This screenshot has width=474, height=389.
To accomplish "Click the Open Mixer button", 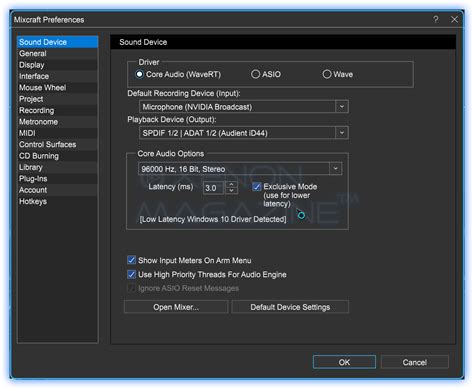I will [x=176, y=307].
